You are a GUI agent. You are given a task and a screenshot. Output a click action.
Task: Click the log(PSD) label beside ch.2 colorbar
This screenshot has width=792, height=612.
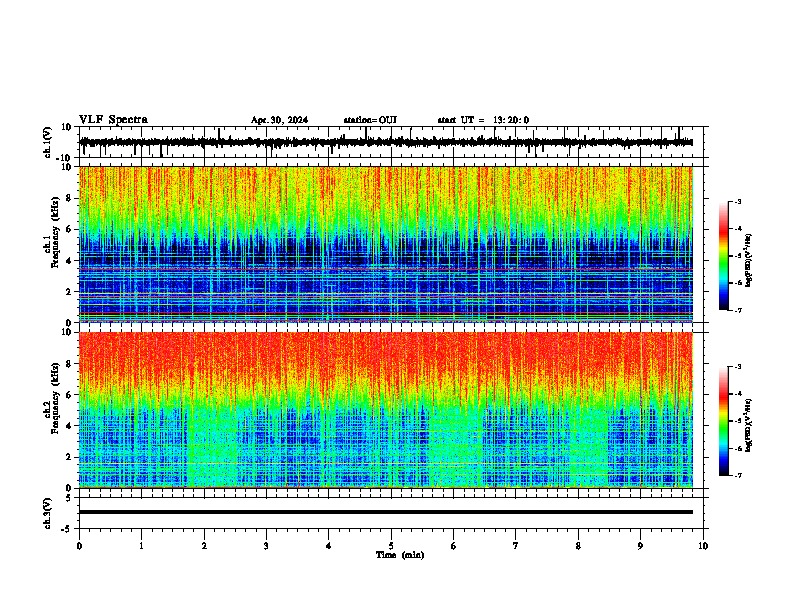[x=748, y=425]
